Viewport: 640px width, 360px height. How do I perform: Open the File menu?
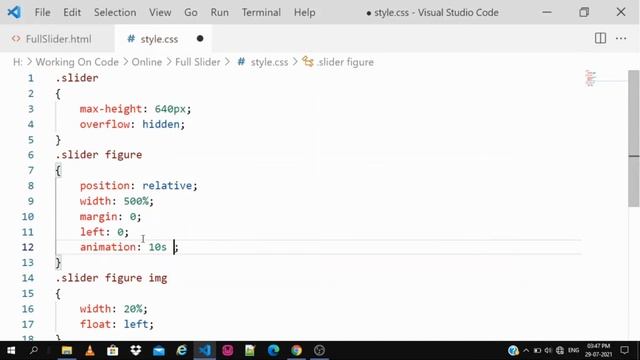click(42, 12)
